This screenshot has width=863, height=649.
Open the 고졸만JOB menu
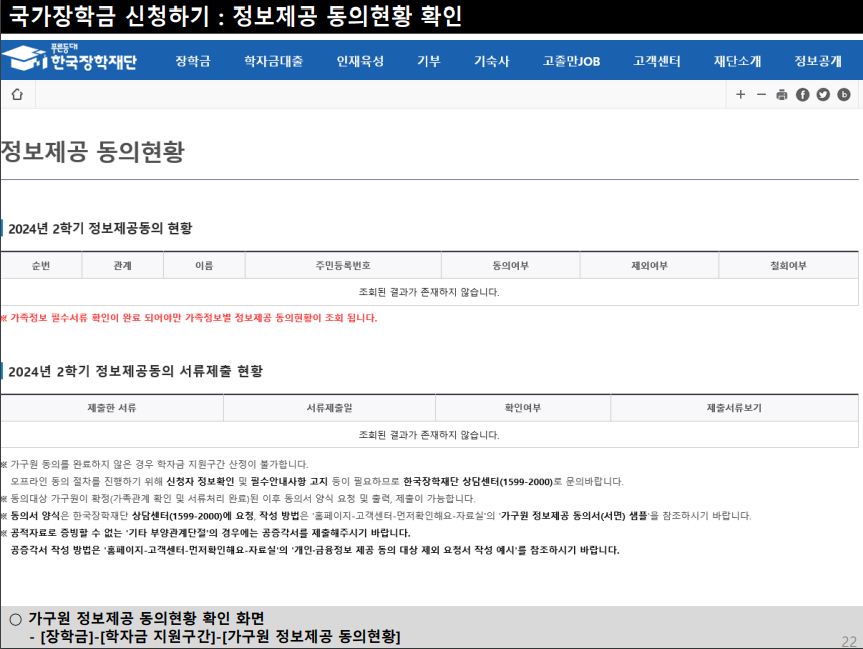[x=571, y=61]
